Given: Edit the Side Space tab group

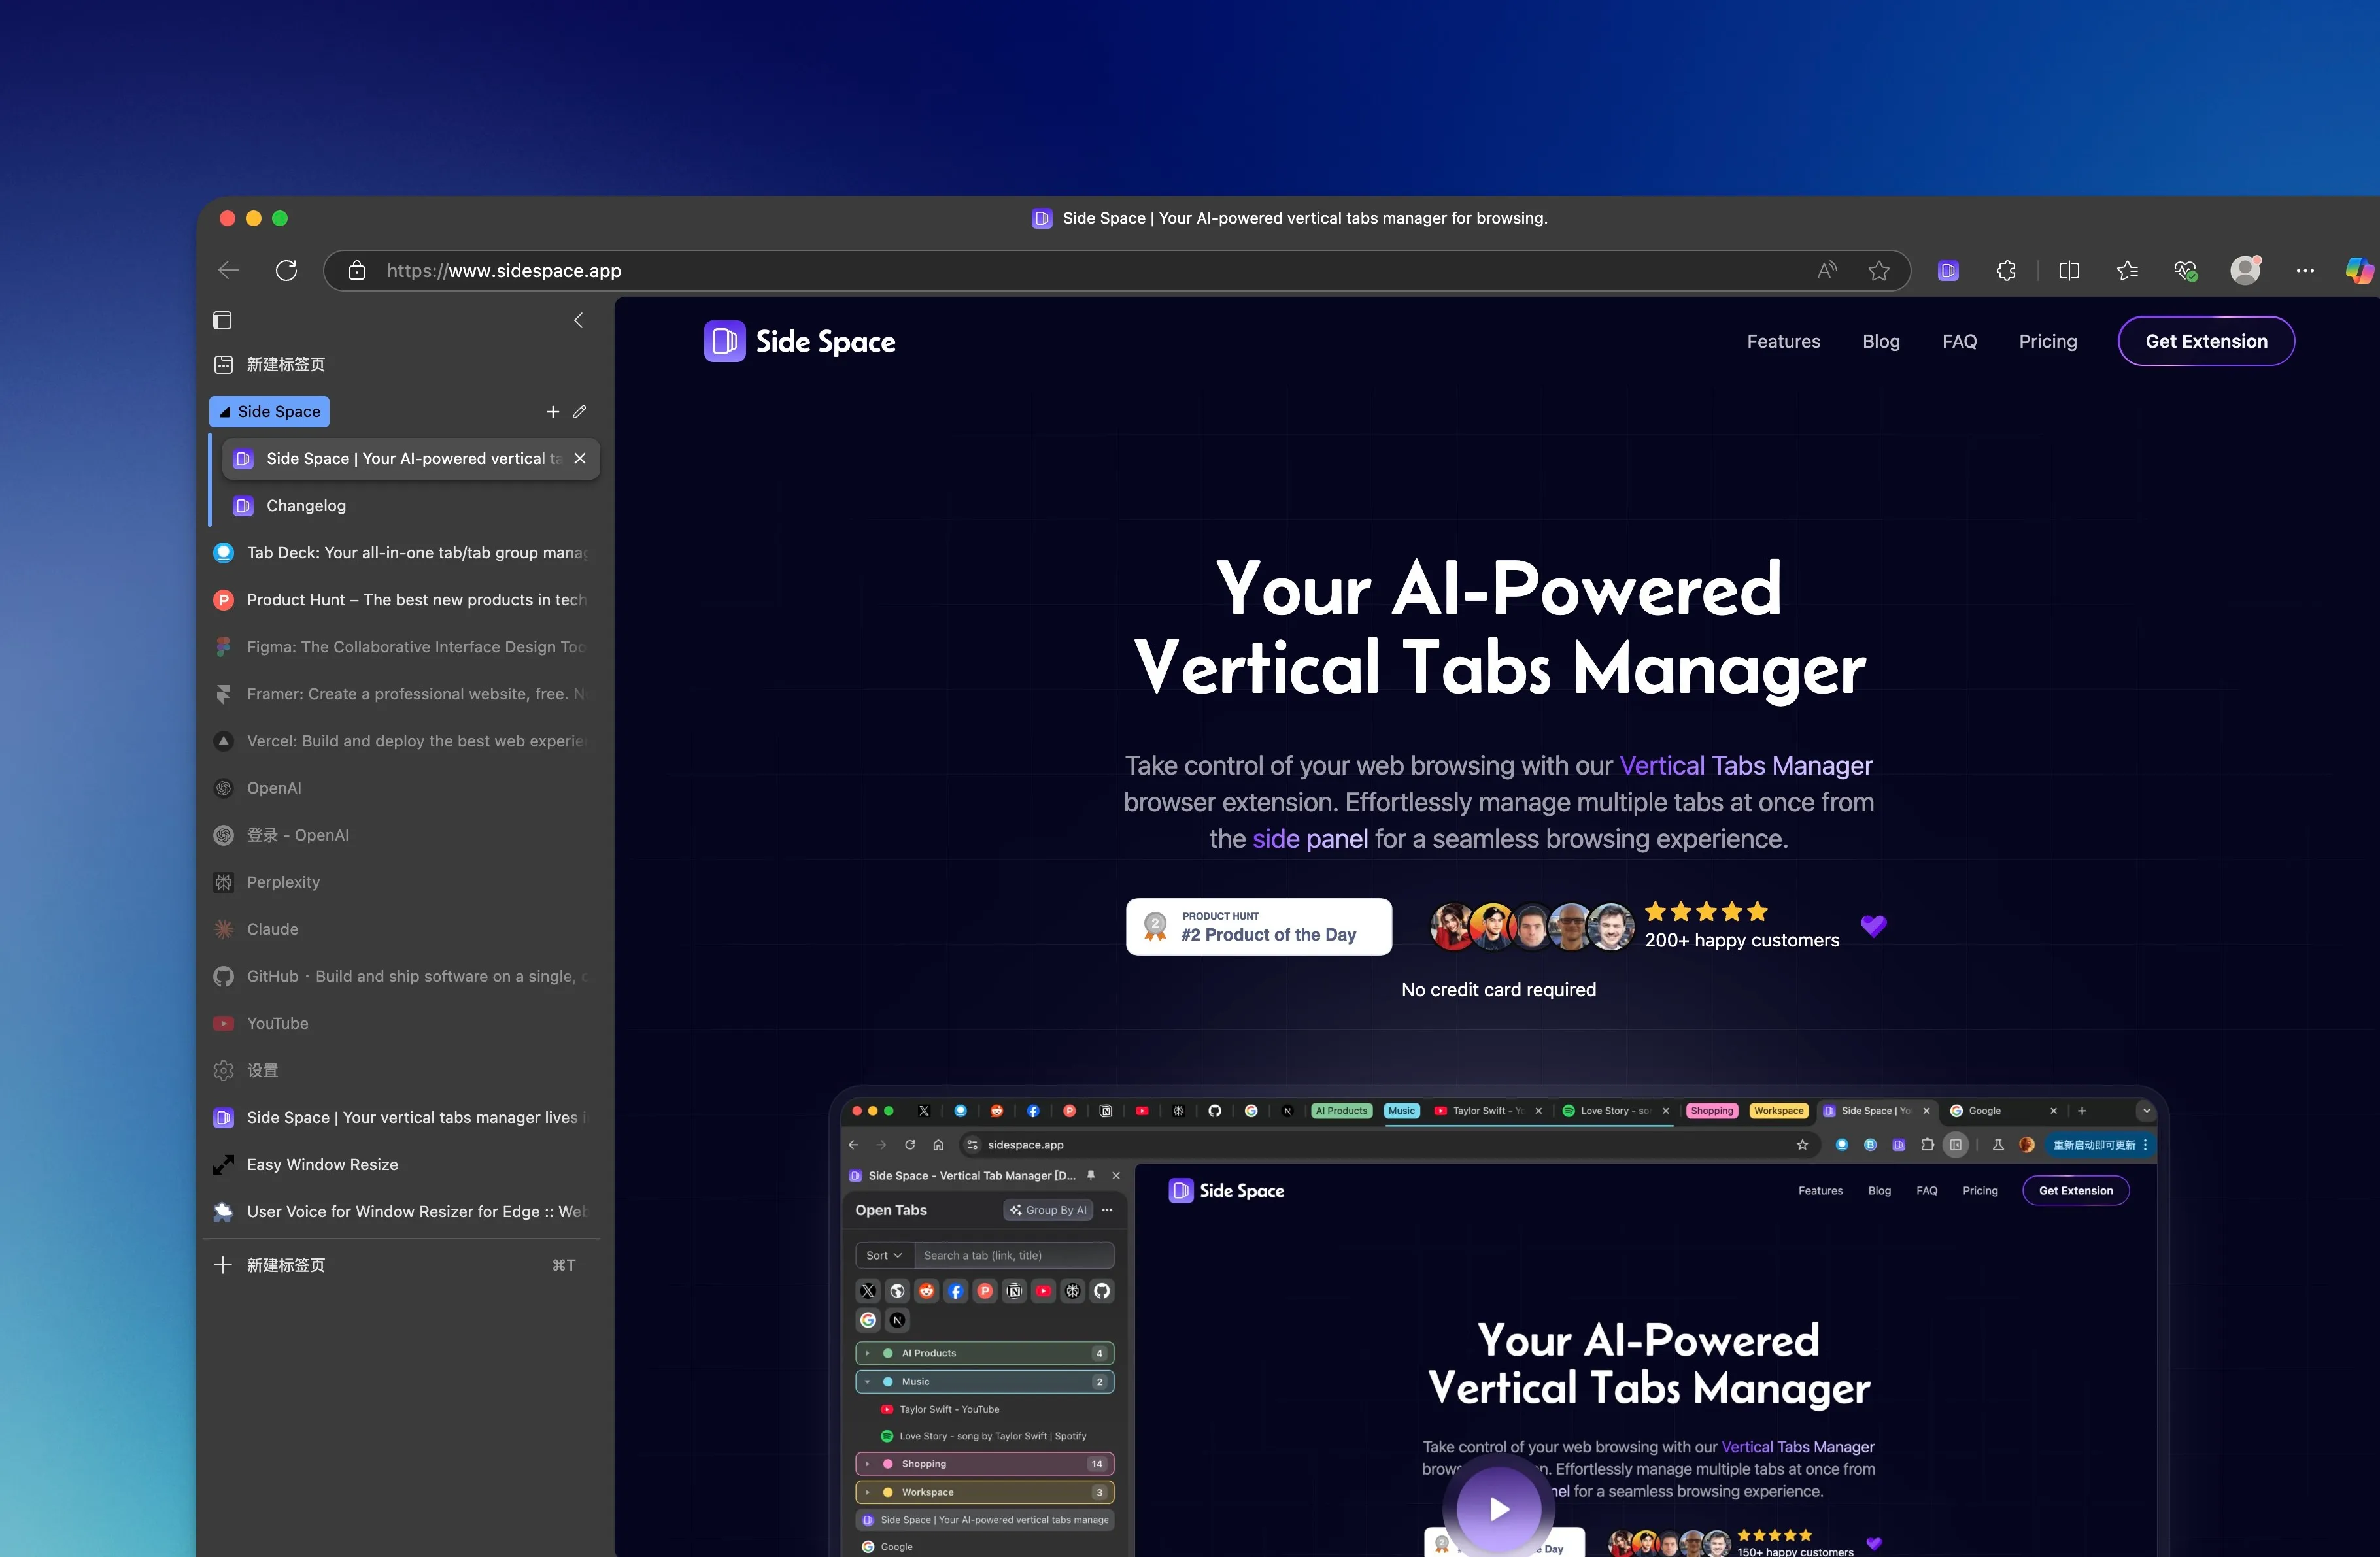Looking at the screenshot, I should [579, 412].
